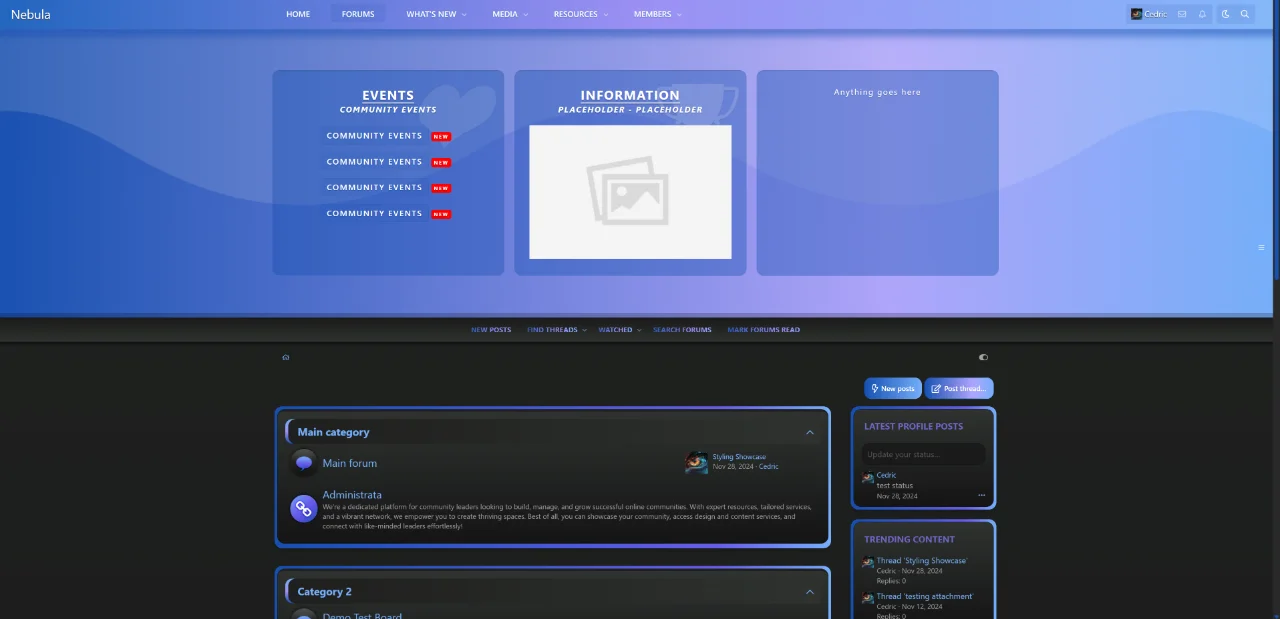Image resolution: width=1280 pixels, height=619 pixels.
Task: Click the small menu lines icon at the right edge
Action: (1261, 247)
